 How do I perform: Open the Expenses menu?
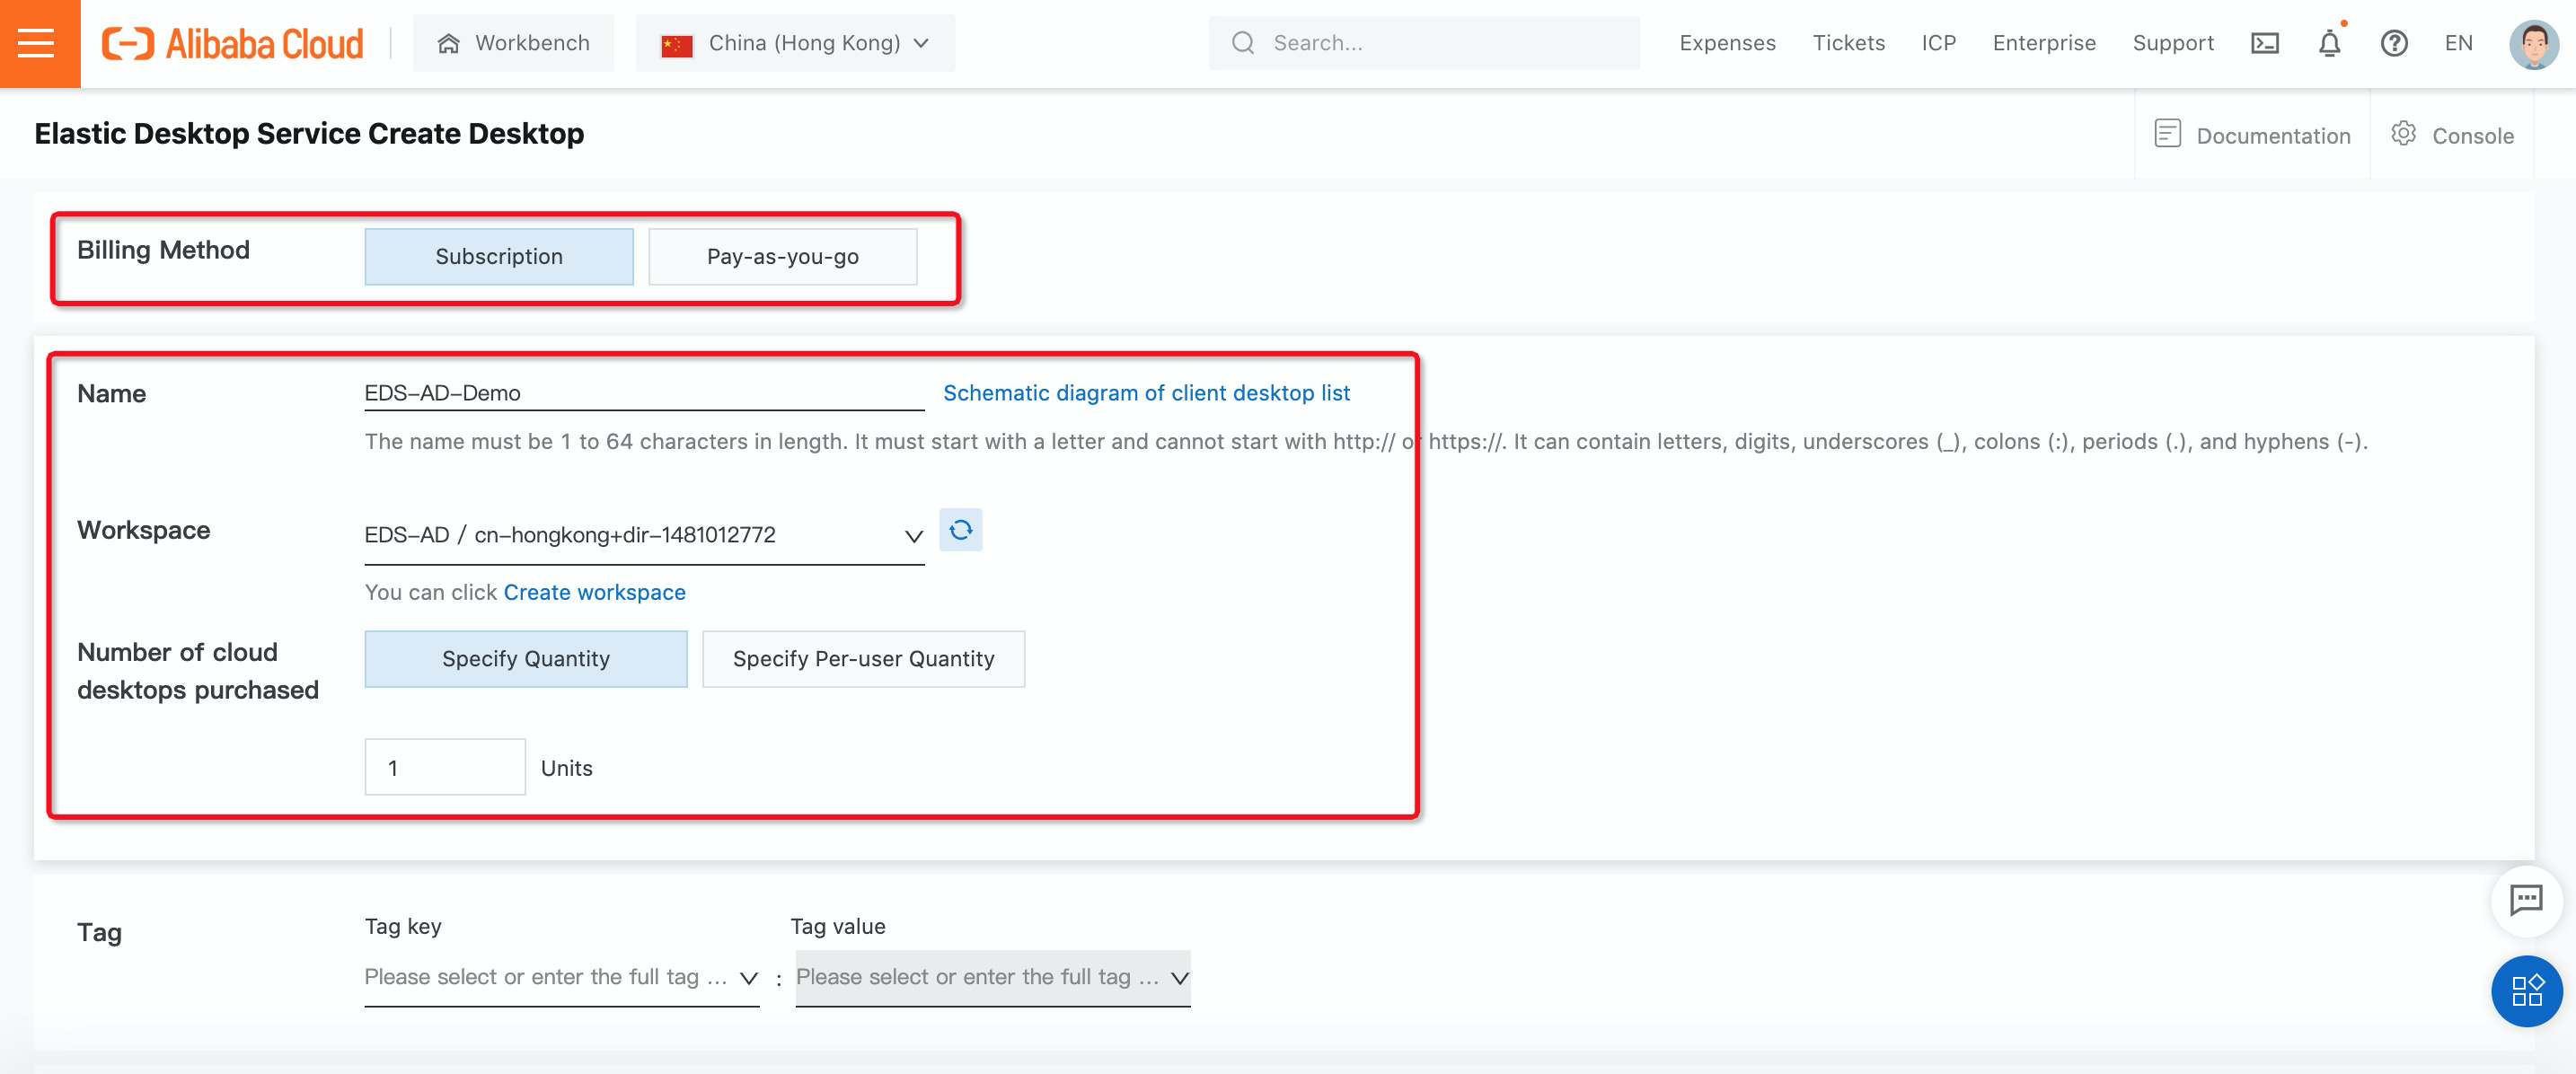pos(1727,43)
